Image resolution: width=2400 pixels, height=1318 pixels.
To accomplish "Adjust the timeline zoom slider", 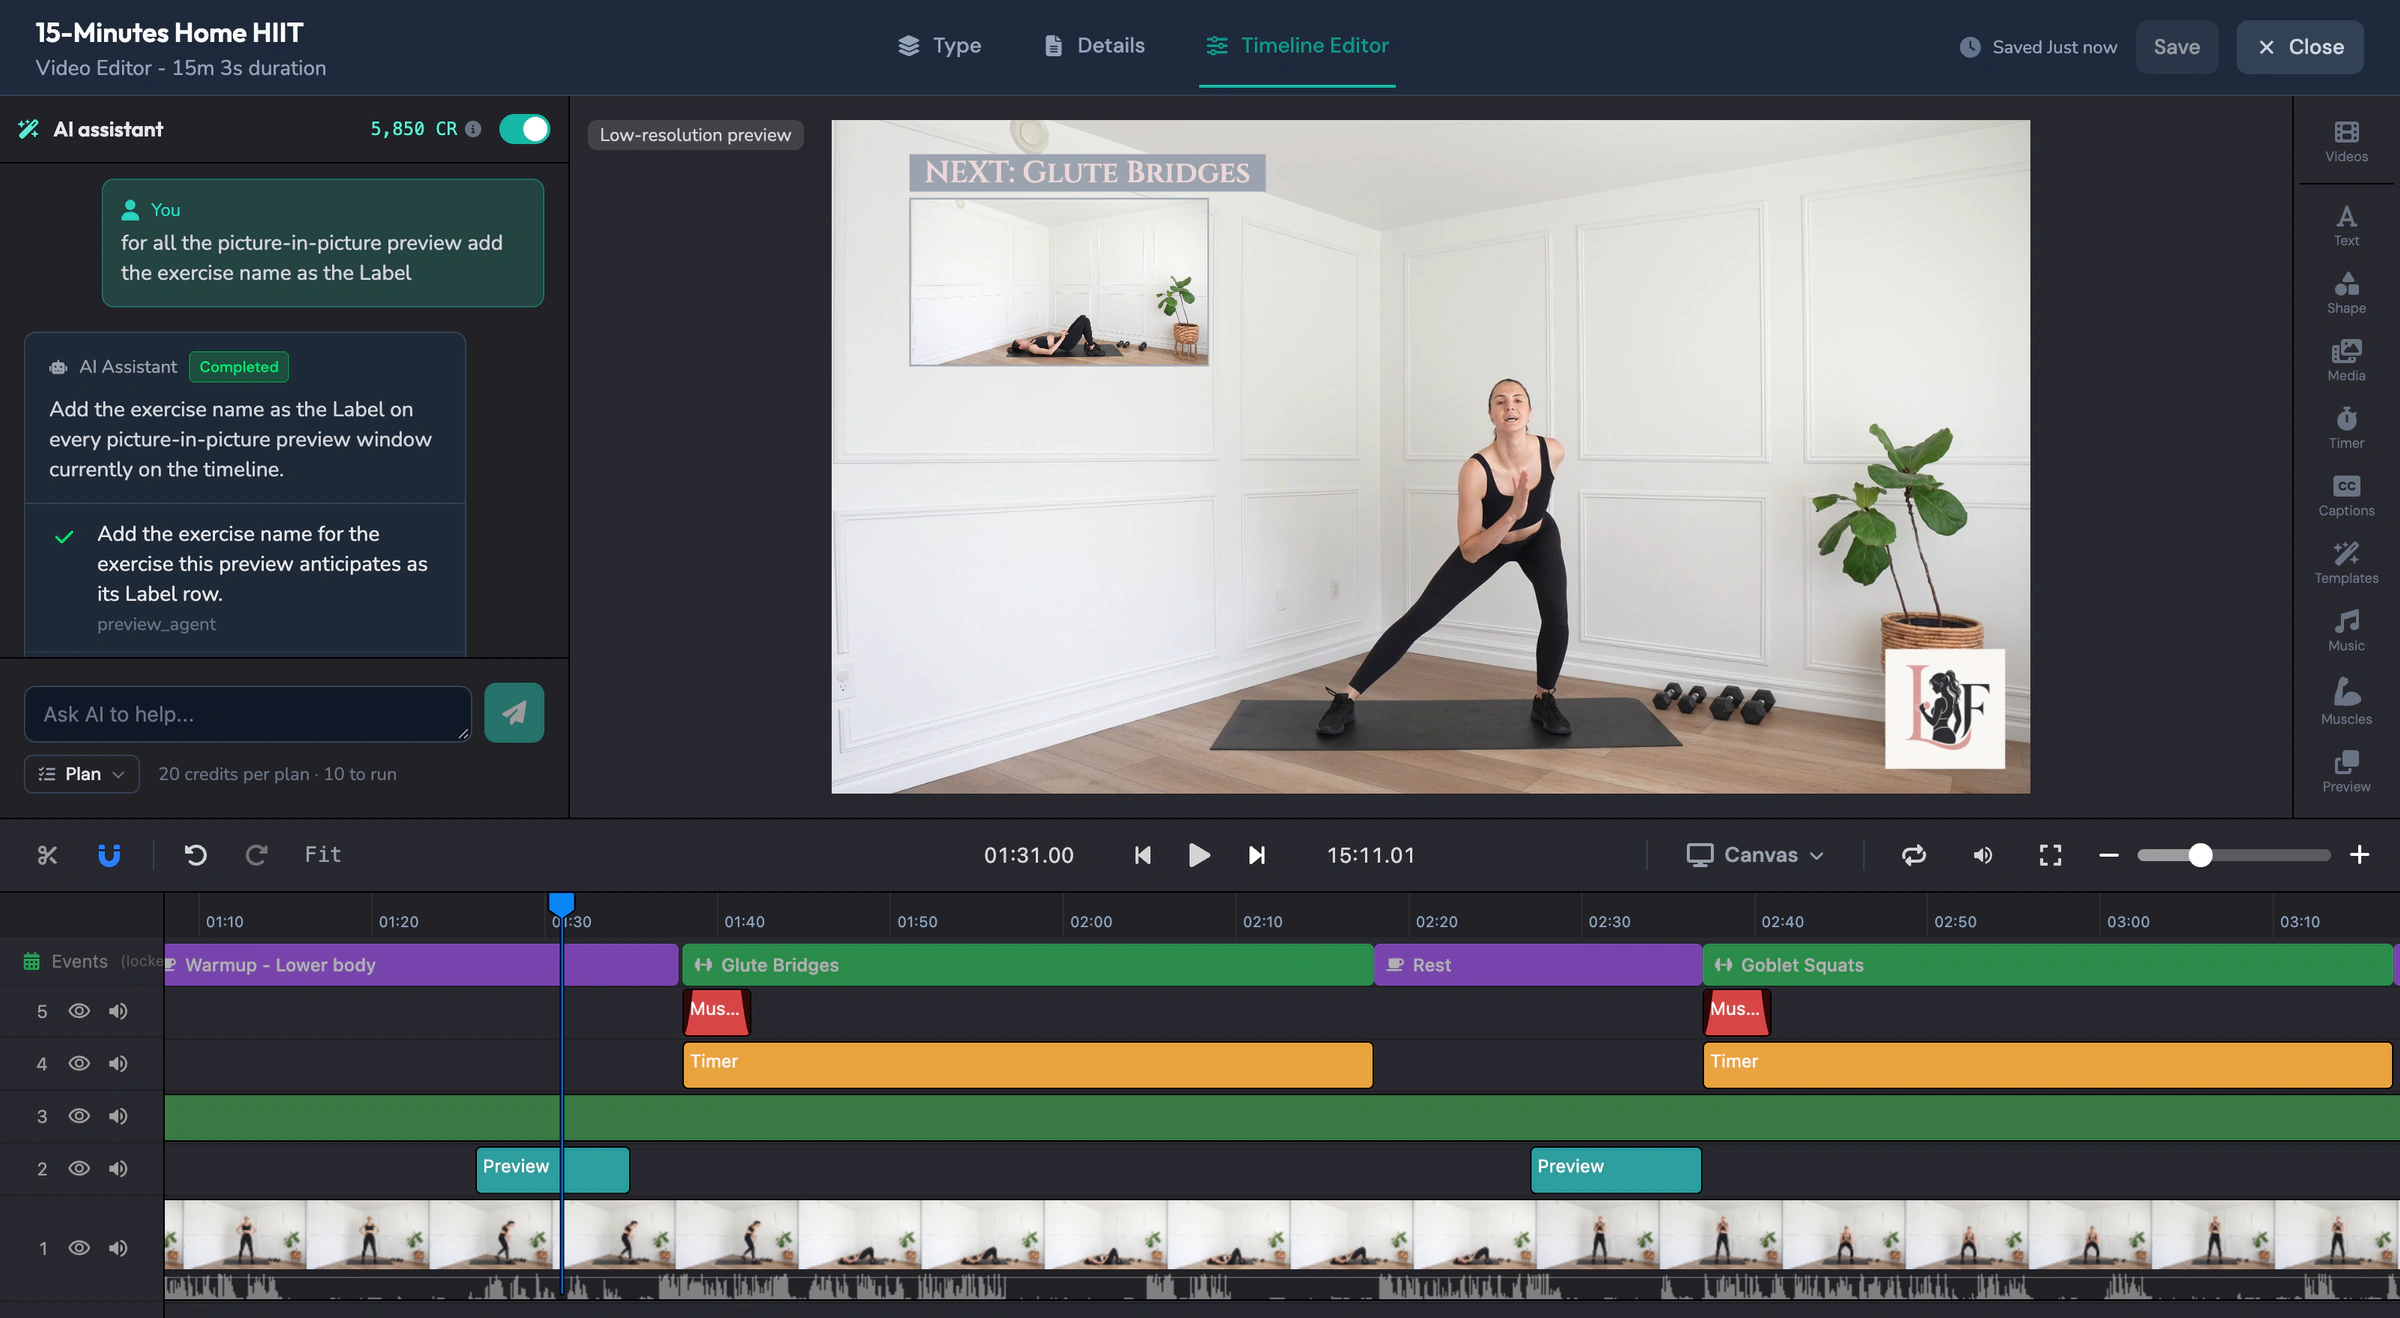I will click(2234, 855).
